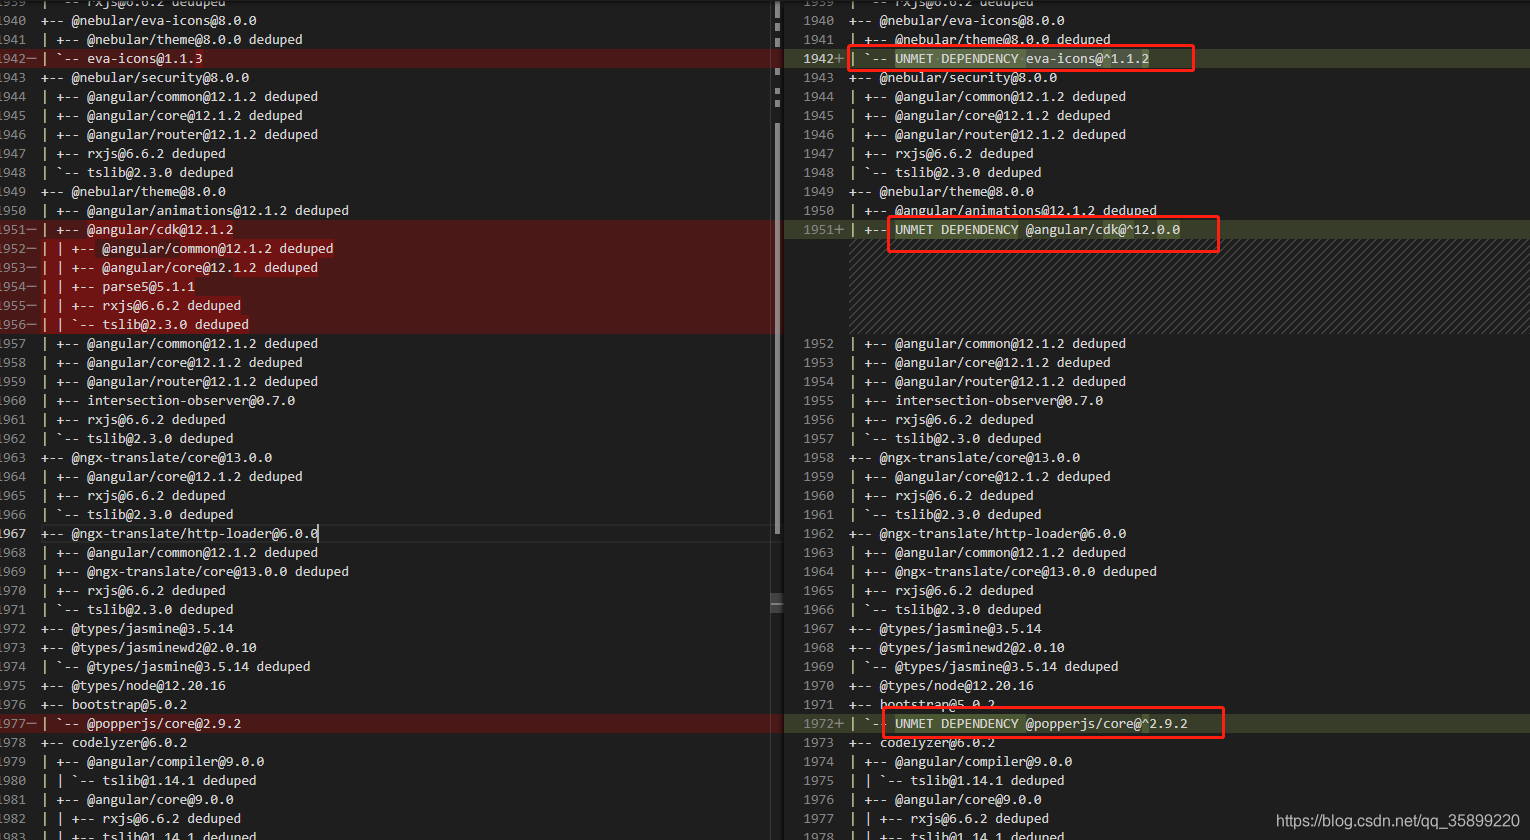Screen dimensions: 1530x840
Task: Click @ngx-translate/core@13.0.0 deduped in left pane
Action: pyautogui.click(x=218, y=572)
